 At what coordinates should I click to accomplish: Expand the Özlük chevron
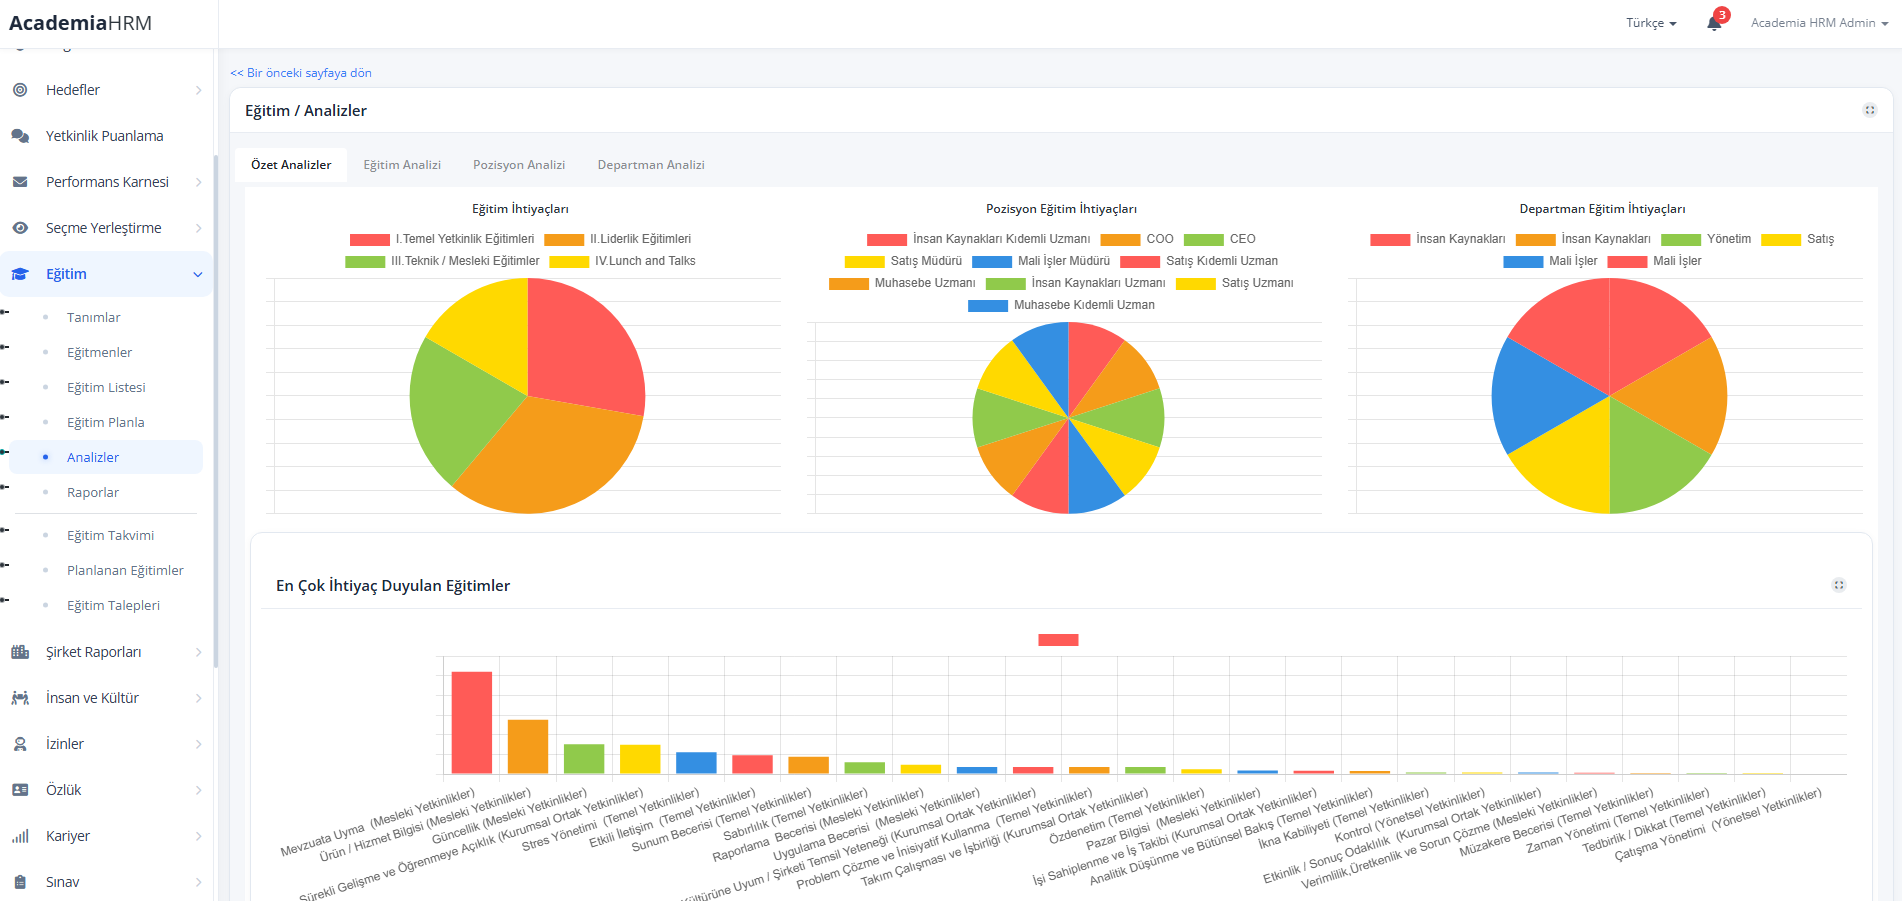coord(198,790)
